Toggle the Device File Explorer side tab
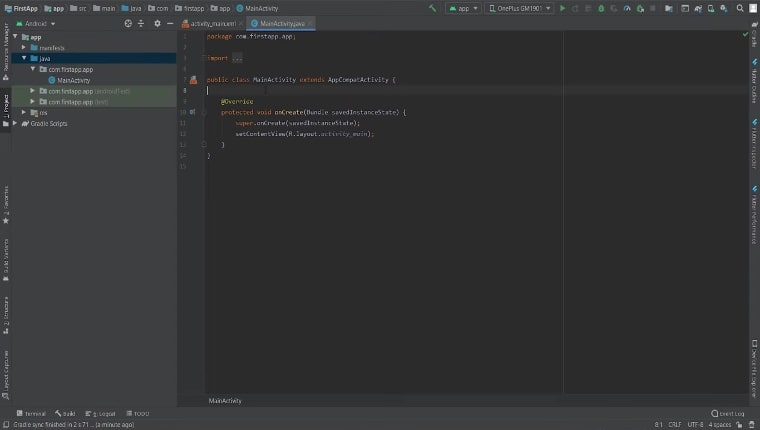The image size is (760, 430). tap(754, 368)
